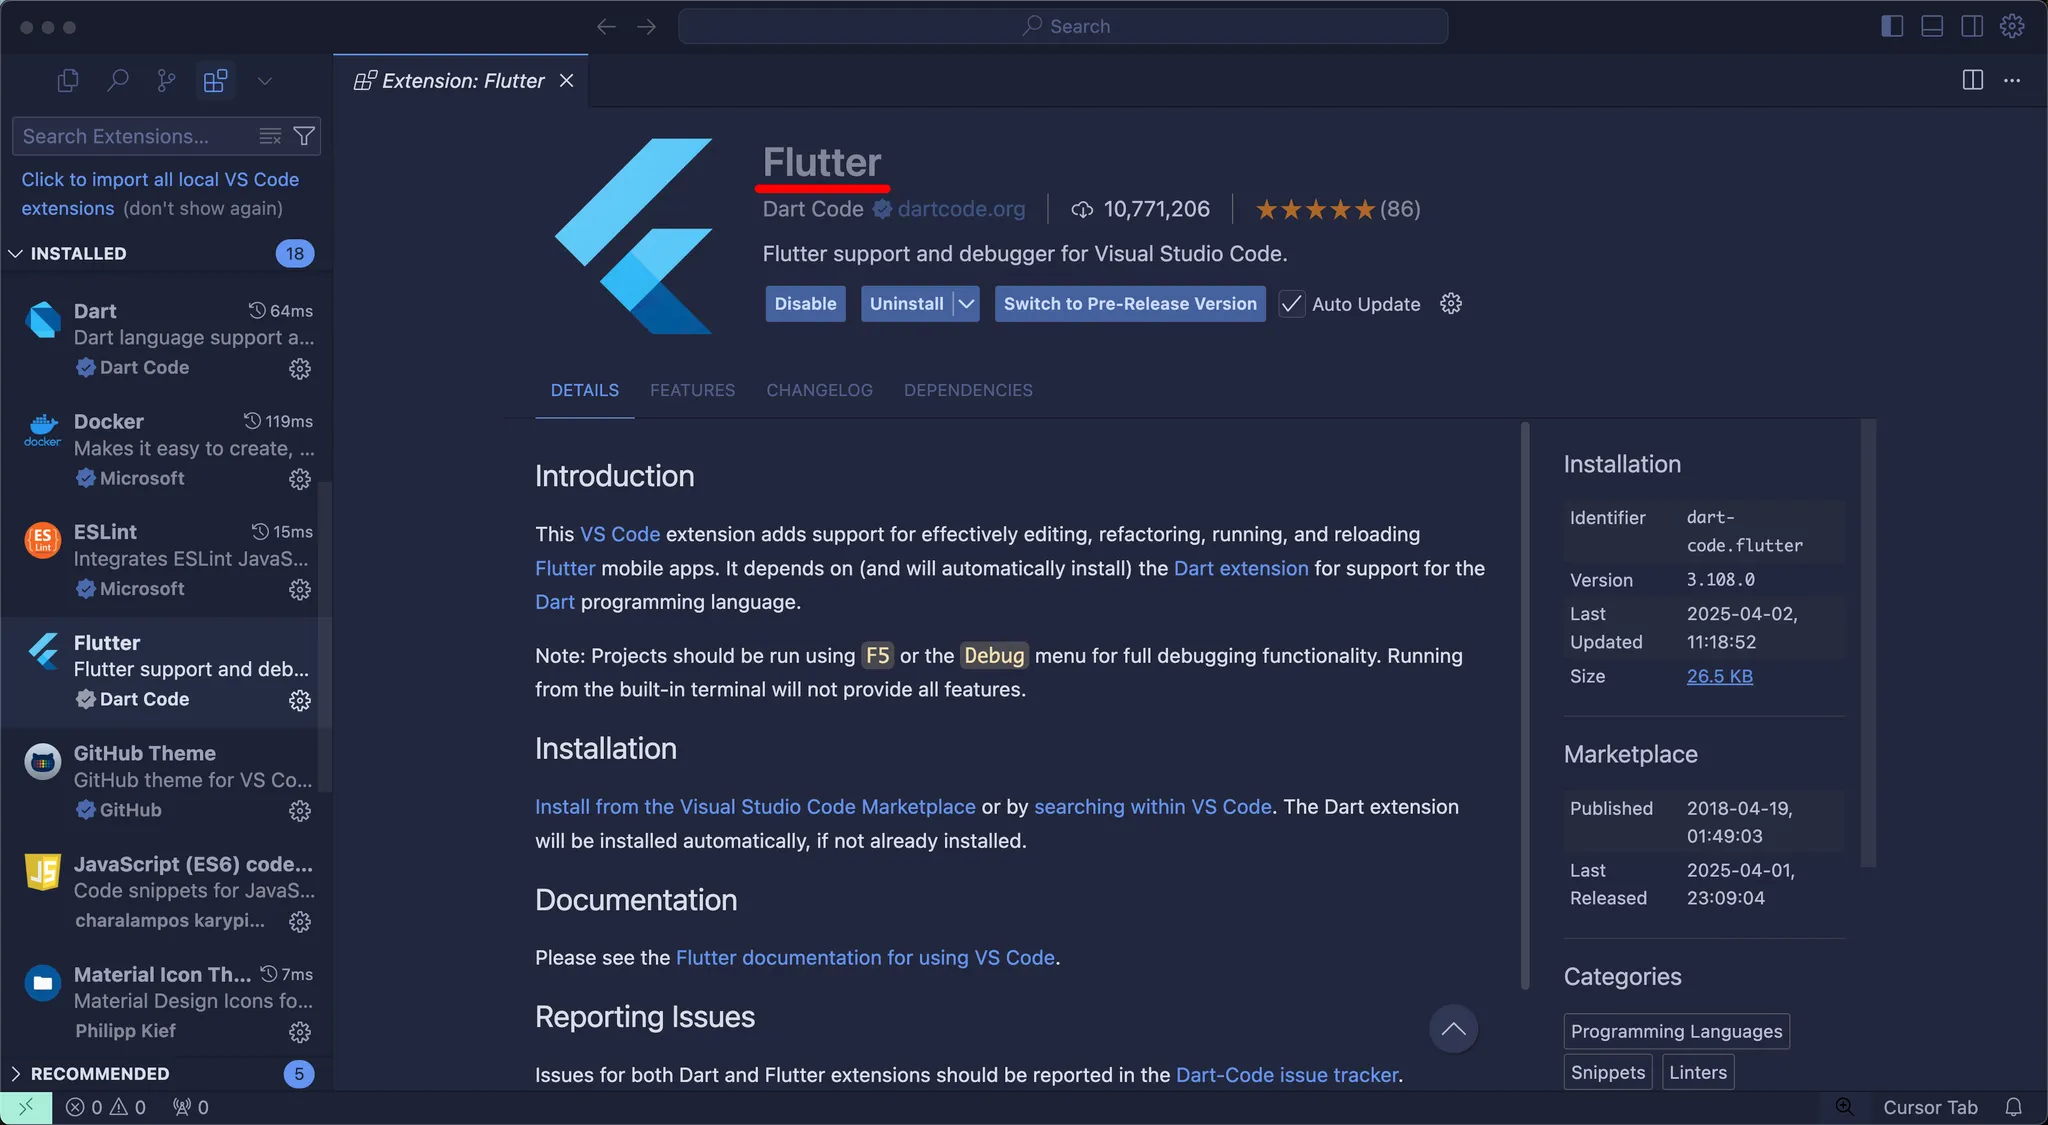Open the Uninstall dropdown arrow
2048x1125 pixels.
pyautogui.click(x=966, y=304)
